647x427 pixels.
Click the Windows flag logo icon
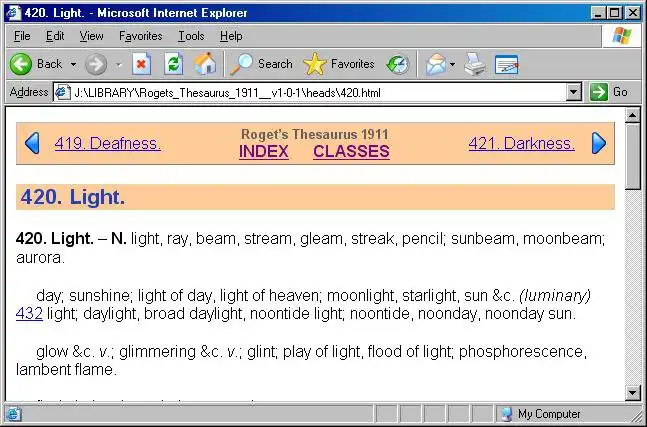coord(621,36)
